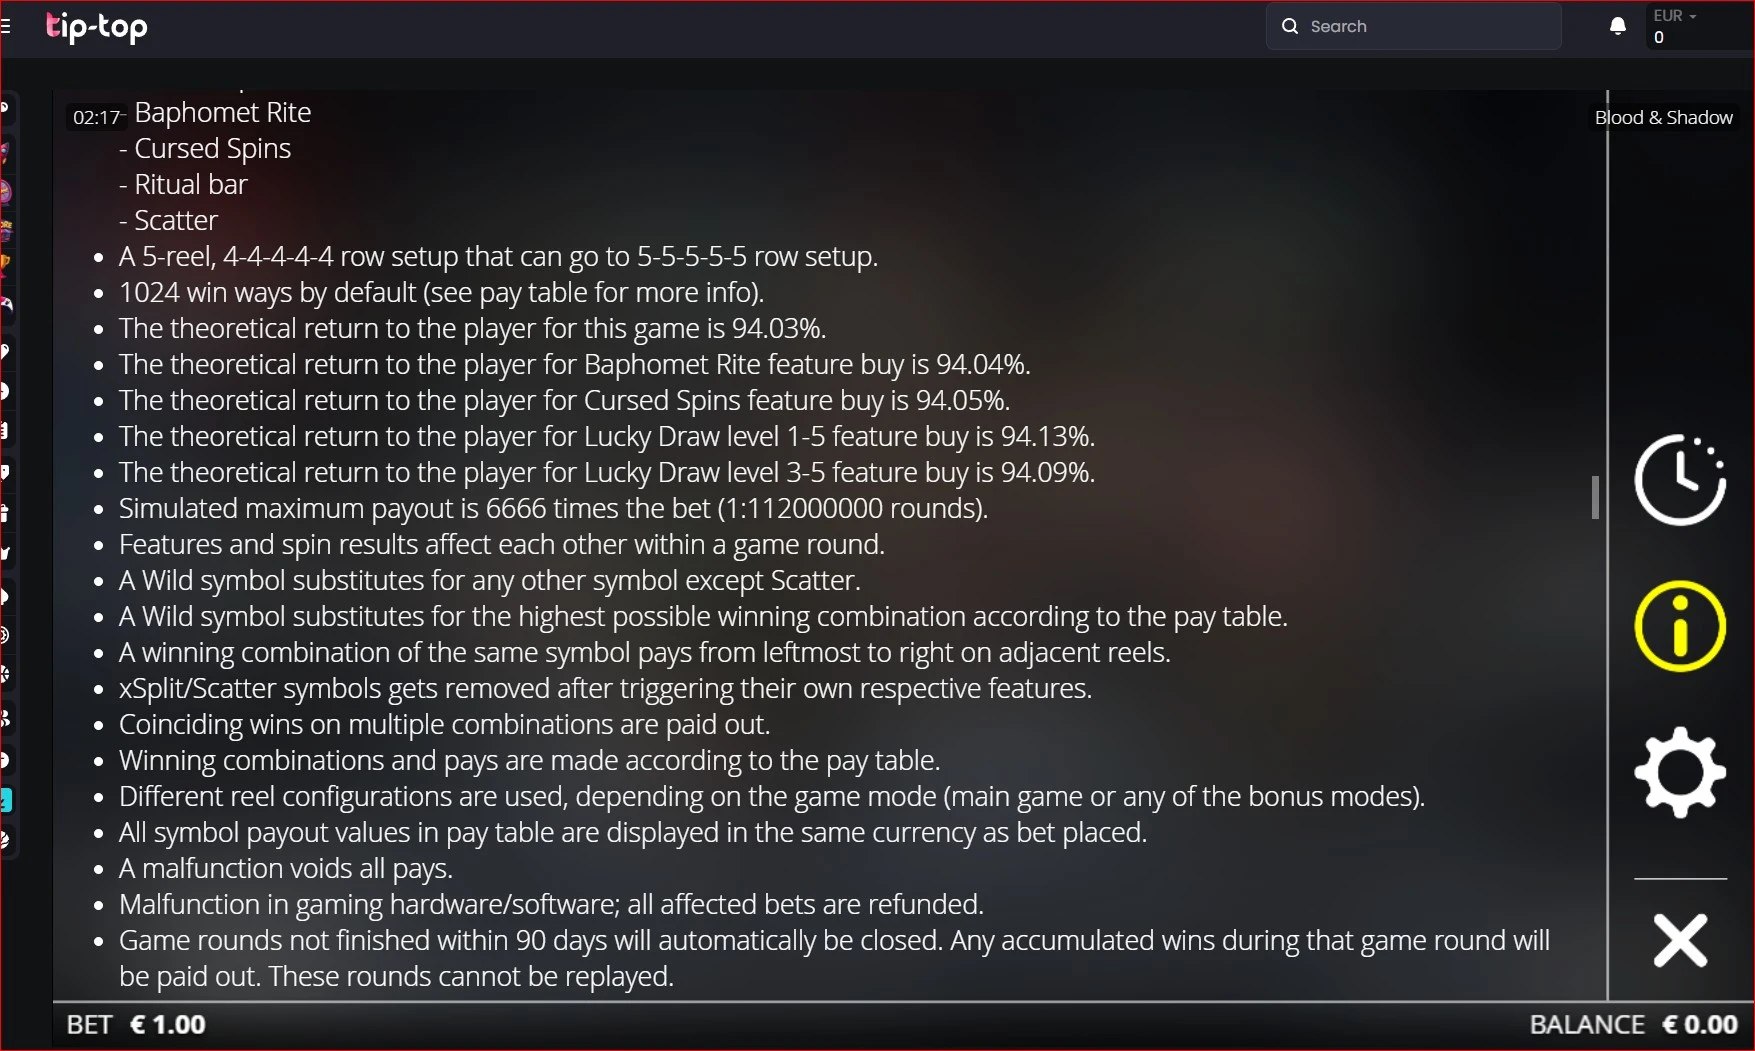Open the game history clock icon

click(x=1680, y=480)
